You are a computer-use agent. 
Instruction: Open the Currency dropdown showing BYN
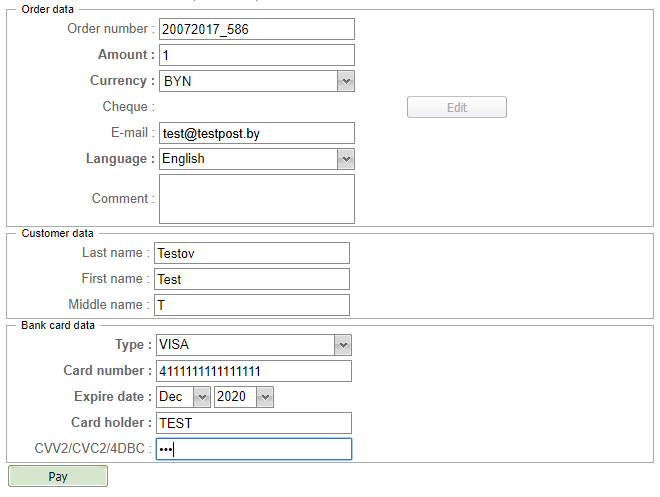[x=256, y=81]
